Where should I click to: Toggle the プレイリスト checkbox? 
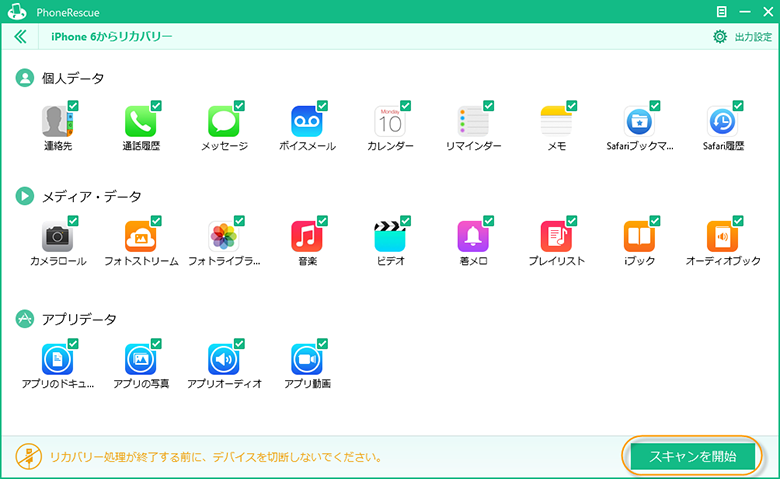click(572, 221)
